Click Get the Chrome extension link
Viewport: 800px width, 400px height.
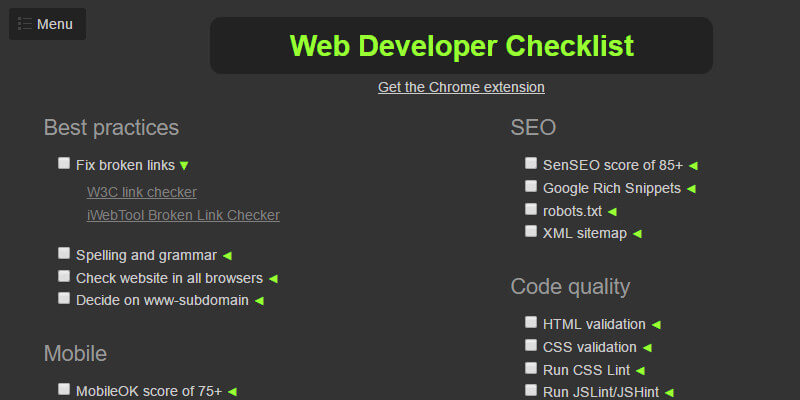pyautogui.click(x=461, y=87)
